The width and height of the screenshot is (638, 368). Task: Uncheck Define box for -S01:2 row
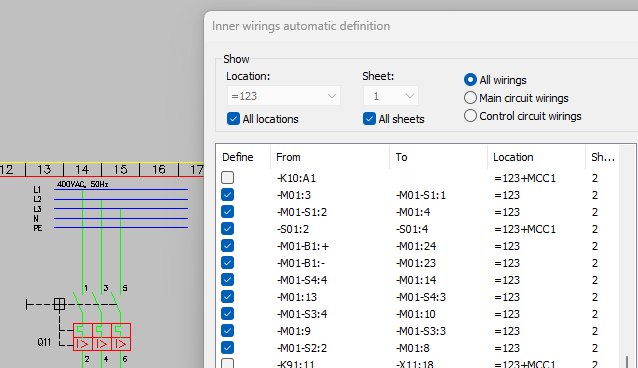coord(227,229)
